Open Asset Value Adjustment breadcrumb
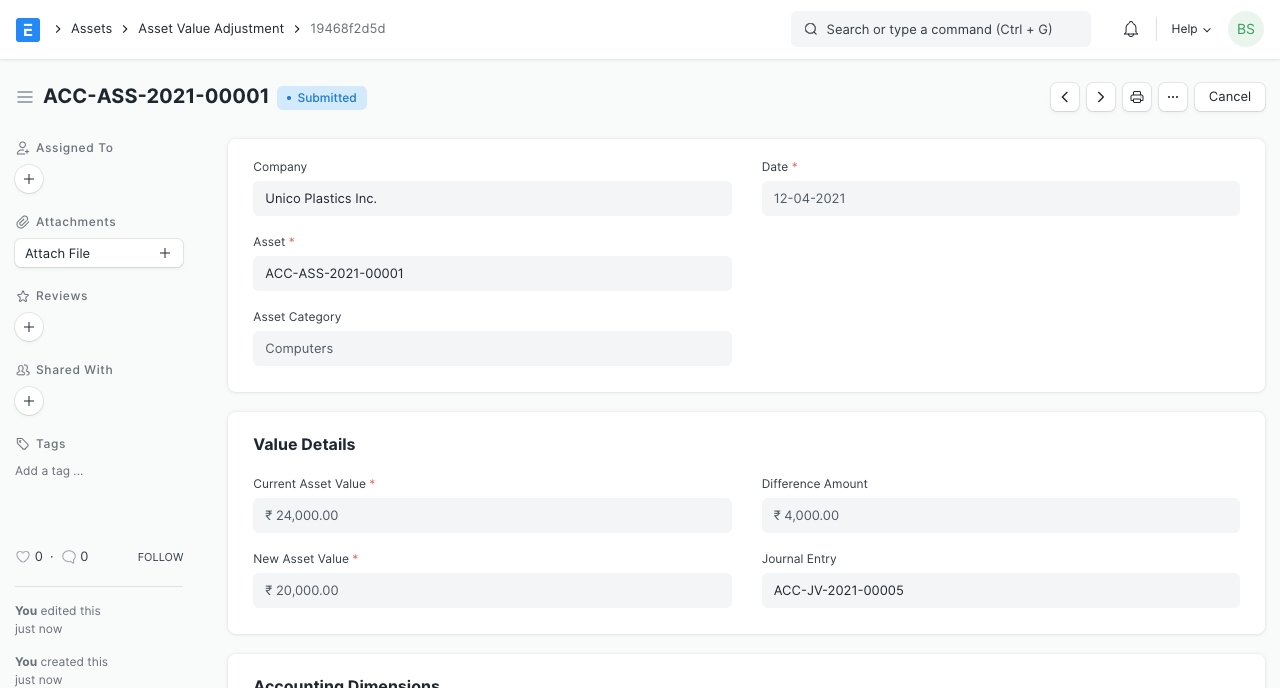The width and height of the screenshot is (1280, 688). [x=211, y=29]
